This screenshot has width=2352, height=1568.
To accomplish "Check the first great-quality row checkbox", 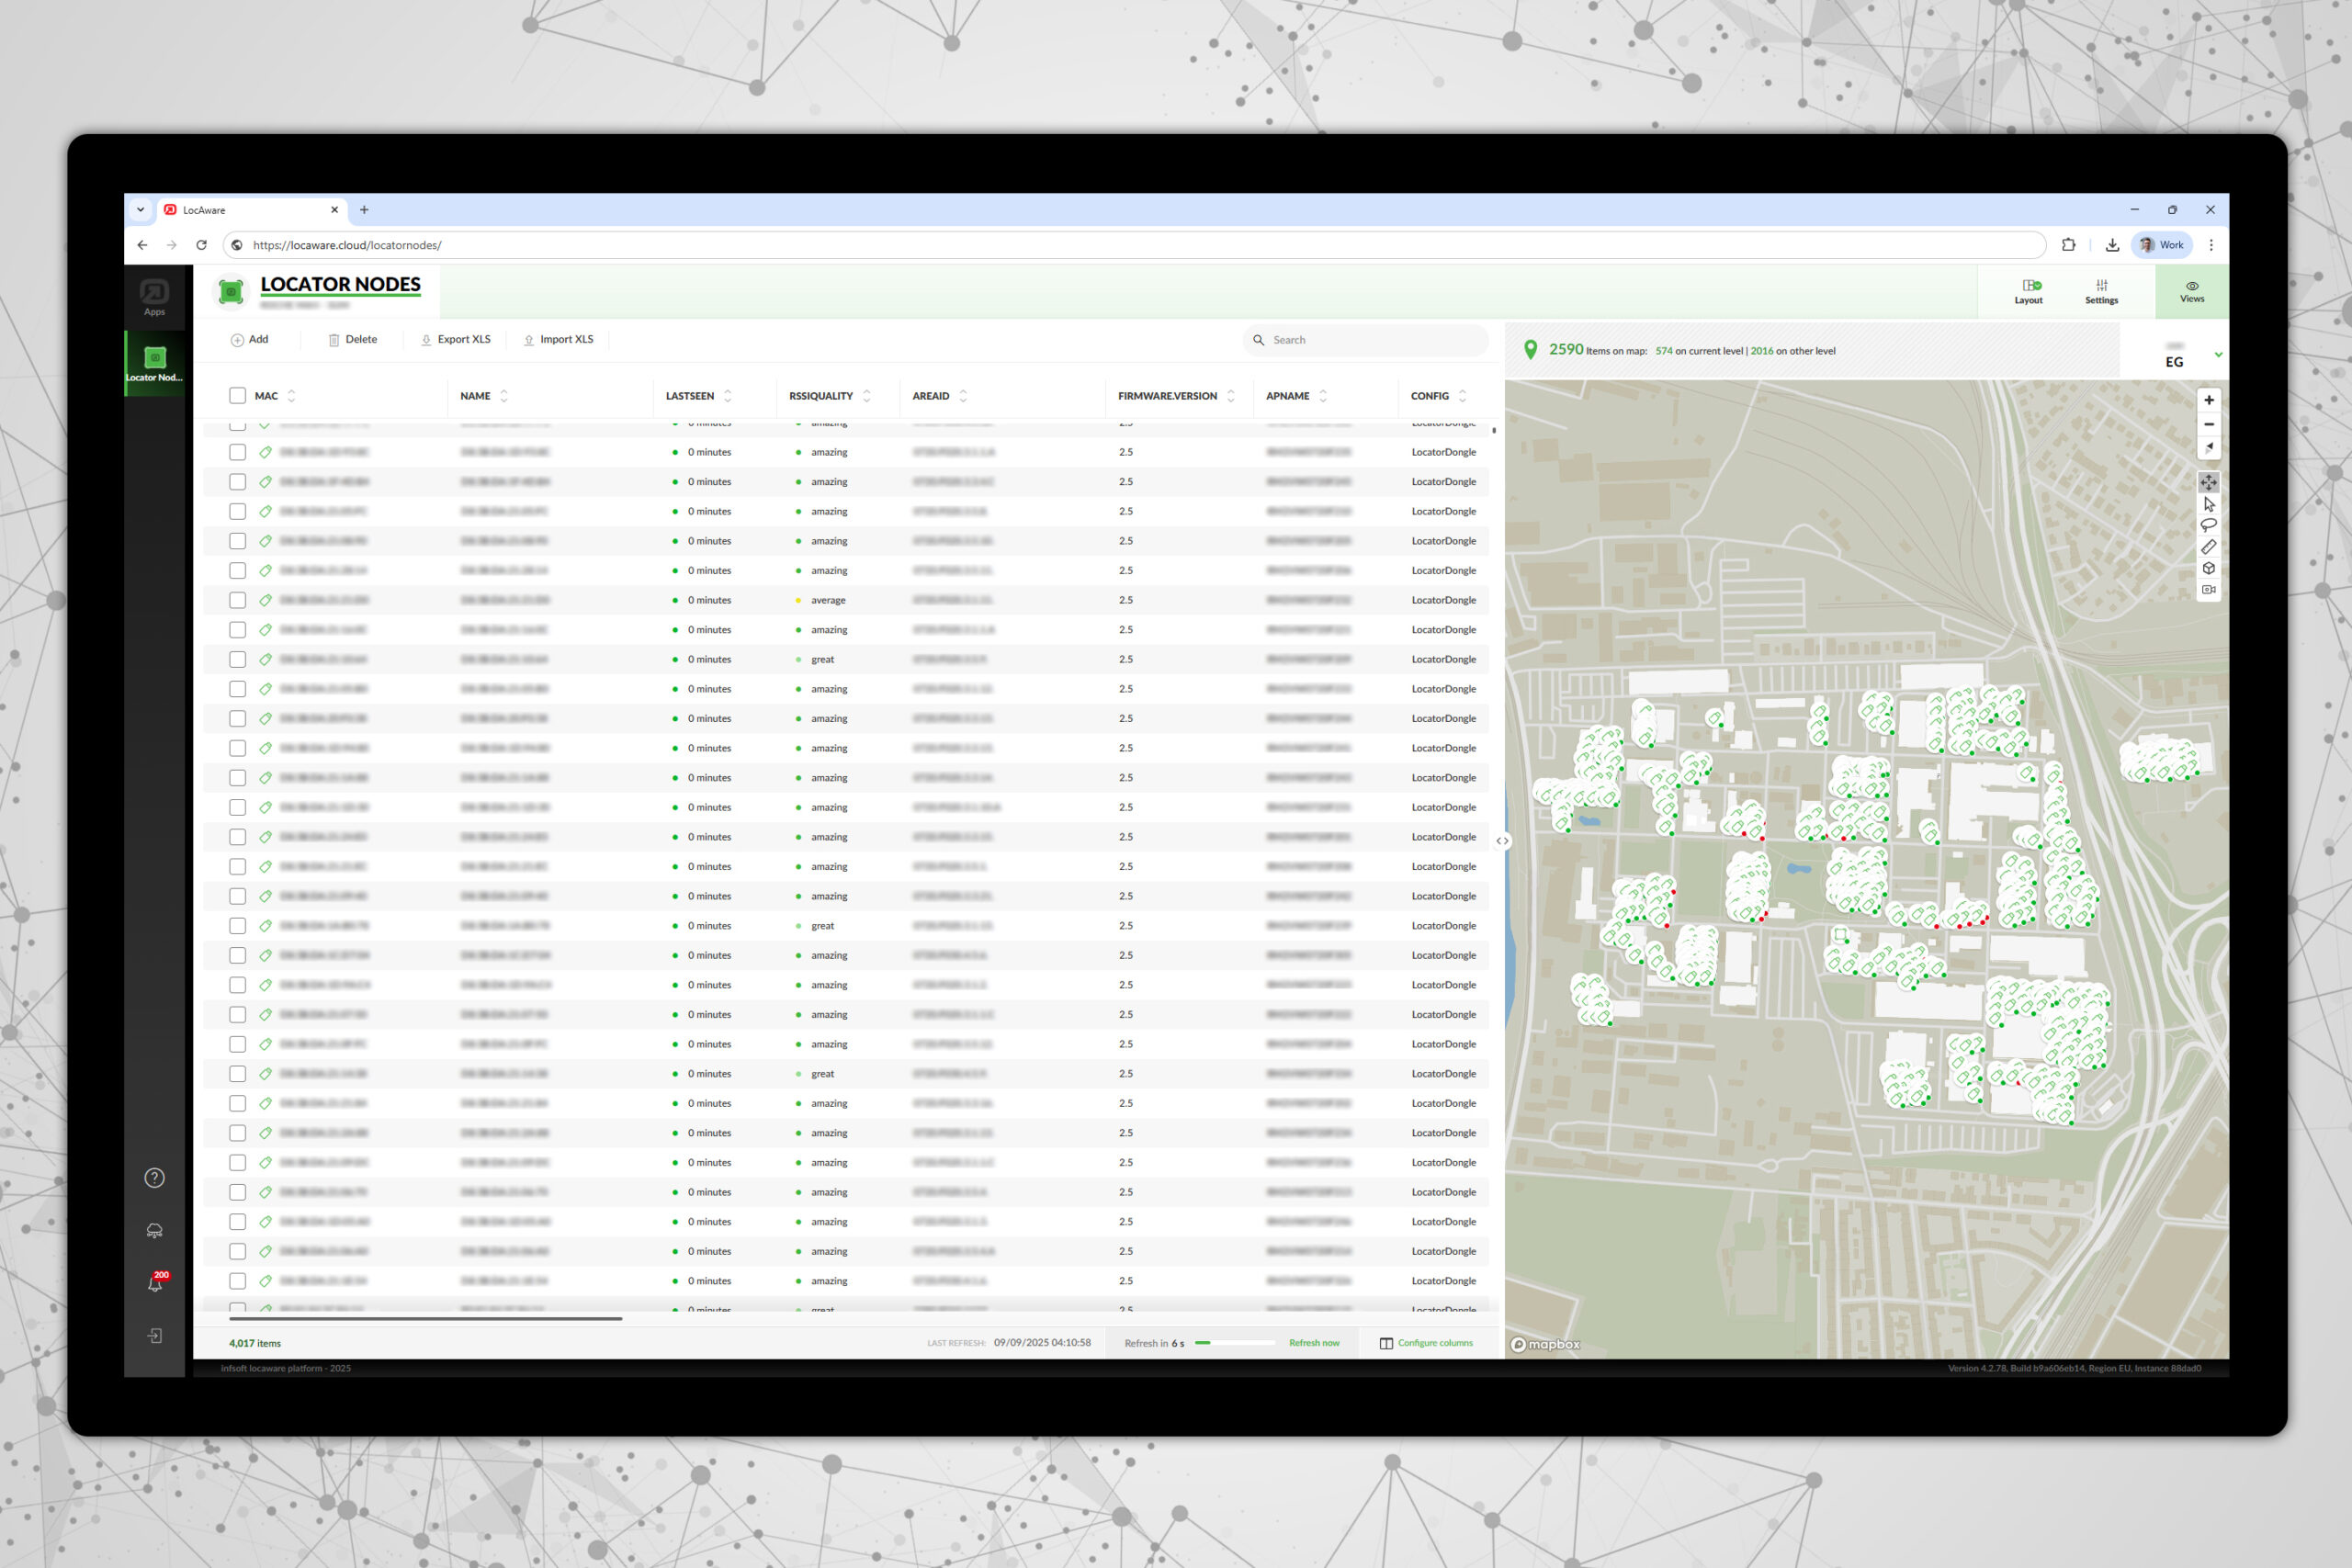I will [x=237, y=659].
